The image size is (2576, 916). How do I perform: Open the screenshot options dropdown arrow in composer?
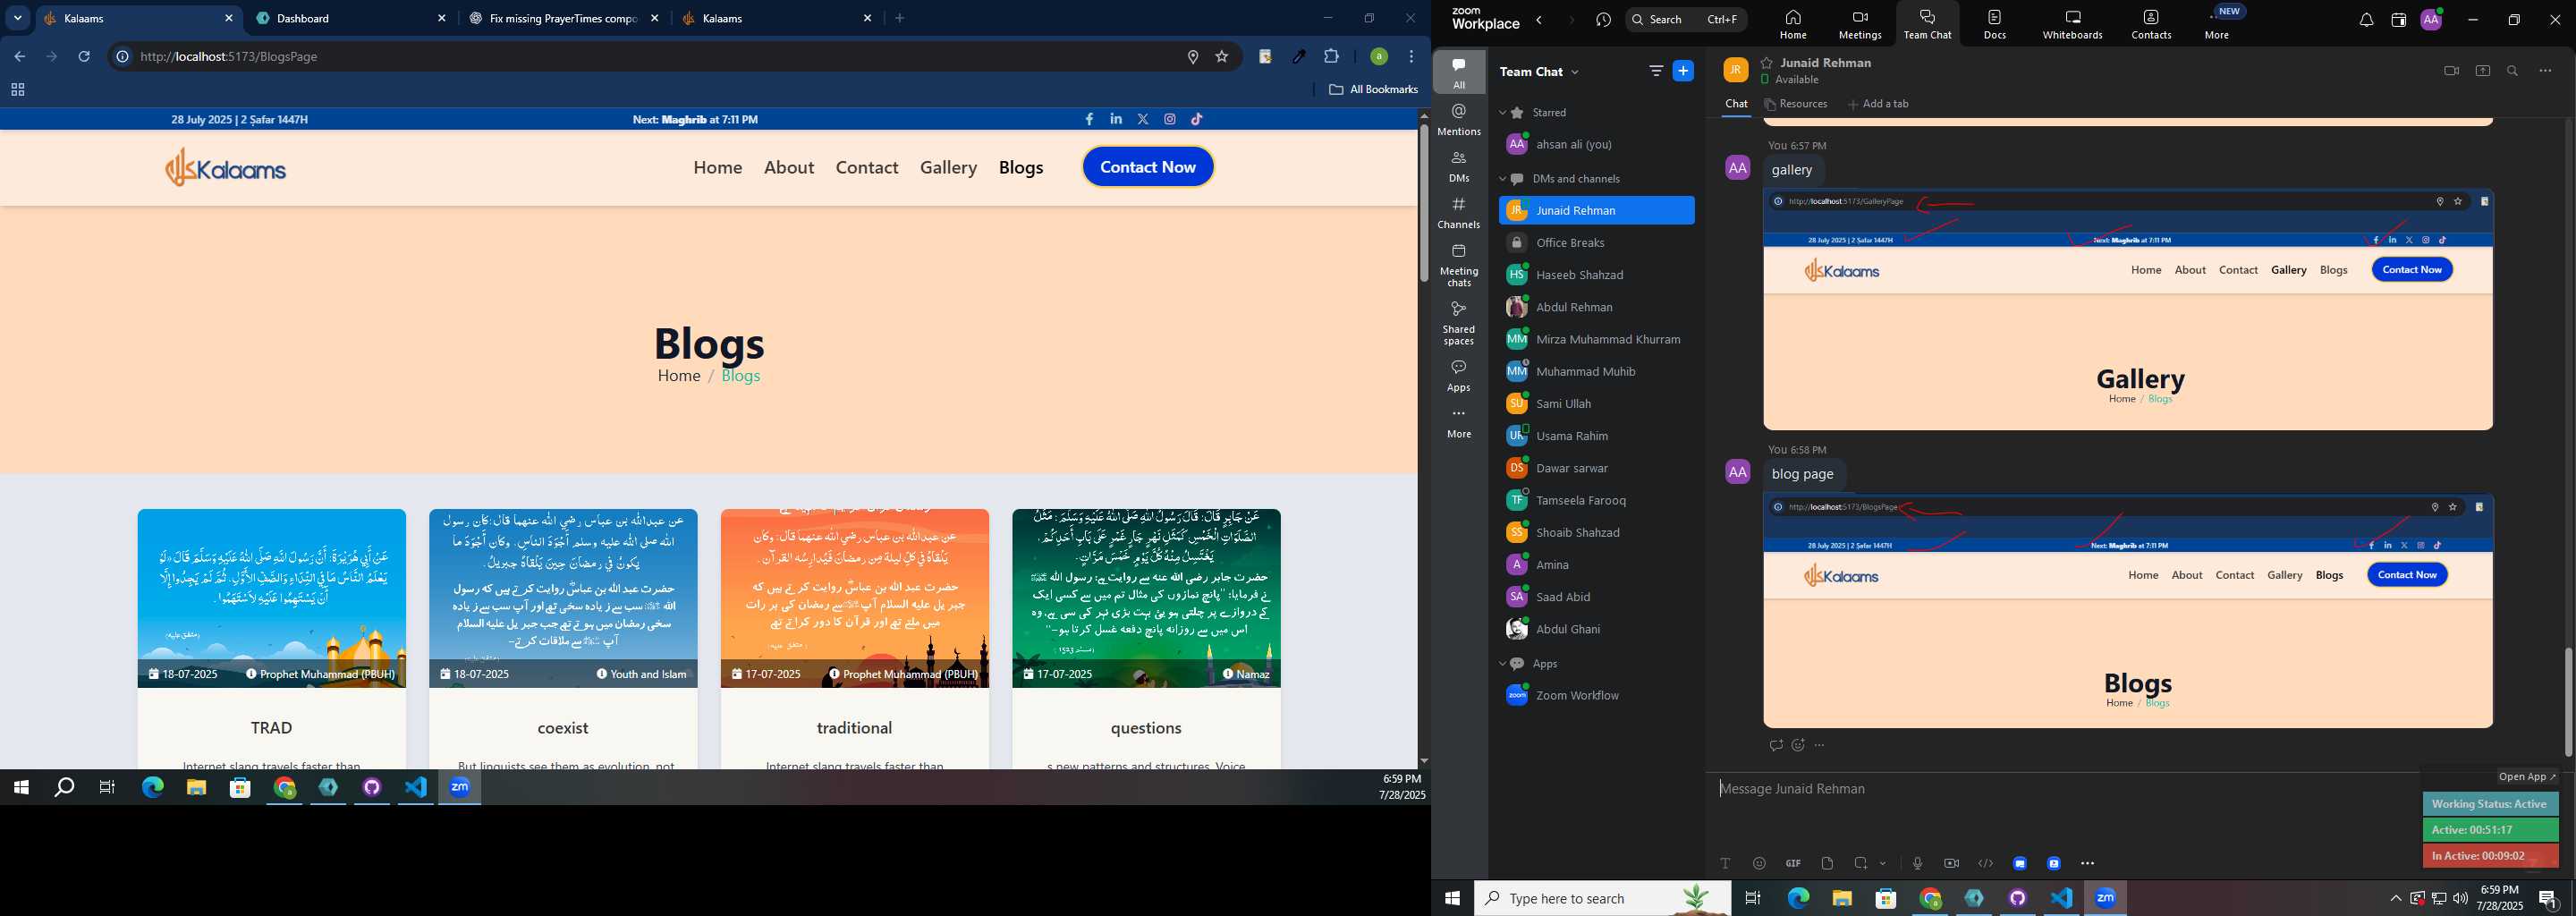[x=1883, y=863]
